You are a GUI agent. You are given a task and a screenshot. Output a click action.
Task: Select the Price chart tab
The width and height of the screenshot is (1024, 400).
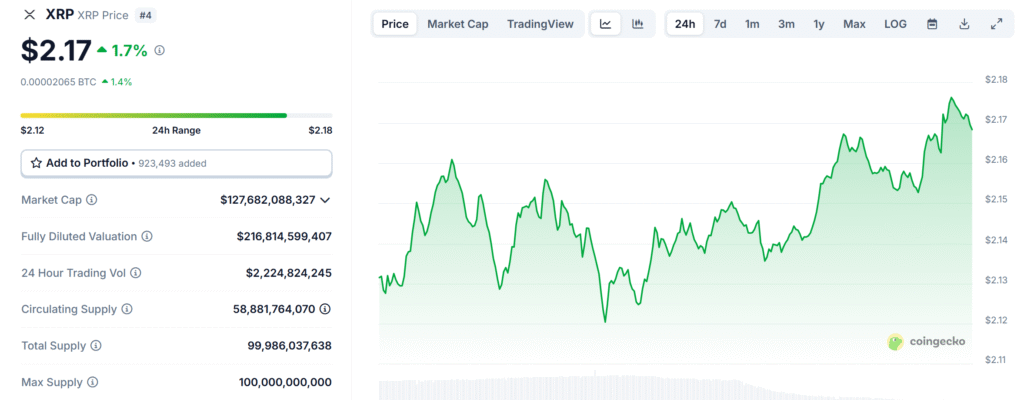pos(395,24)
